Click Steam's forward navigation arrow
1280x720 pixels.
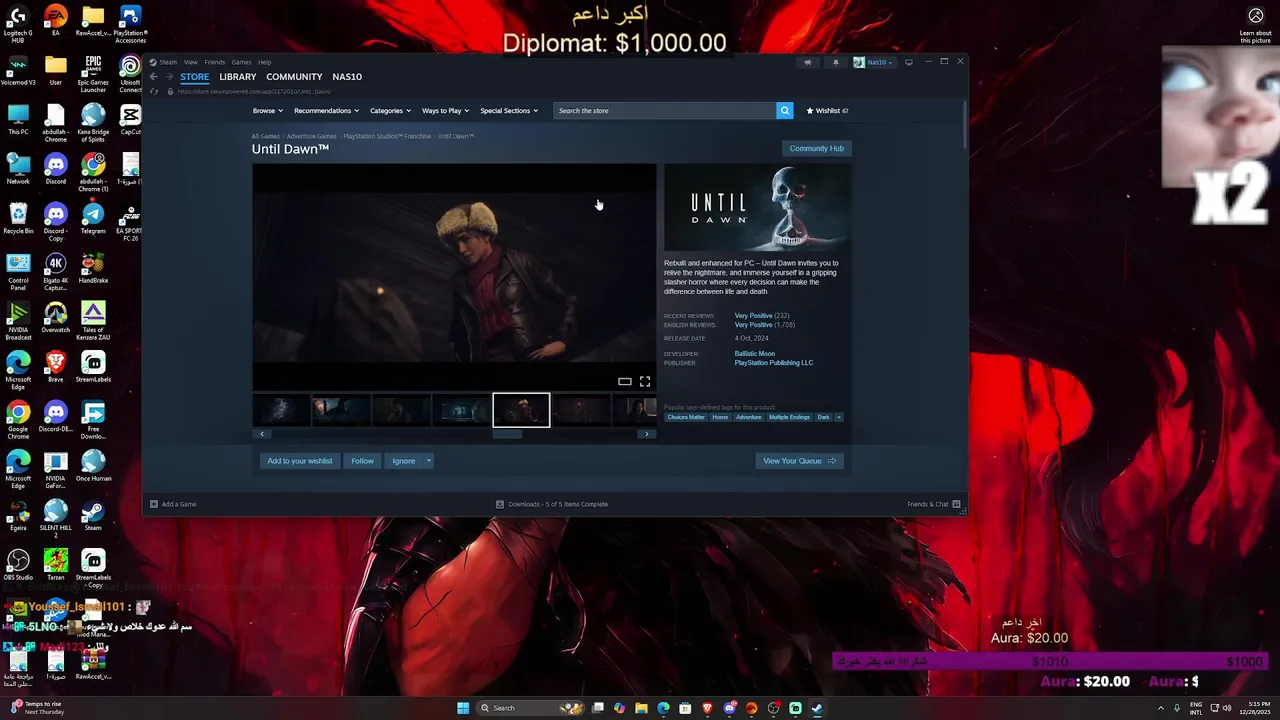[x=169, y=77]
